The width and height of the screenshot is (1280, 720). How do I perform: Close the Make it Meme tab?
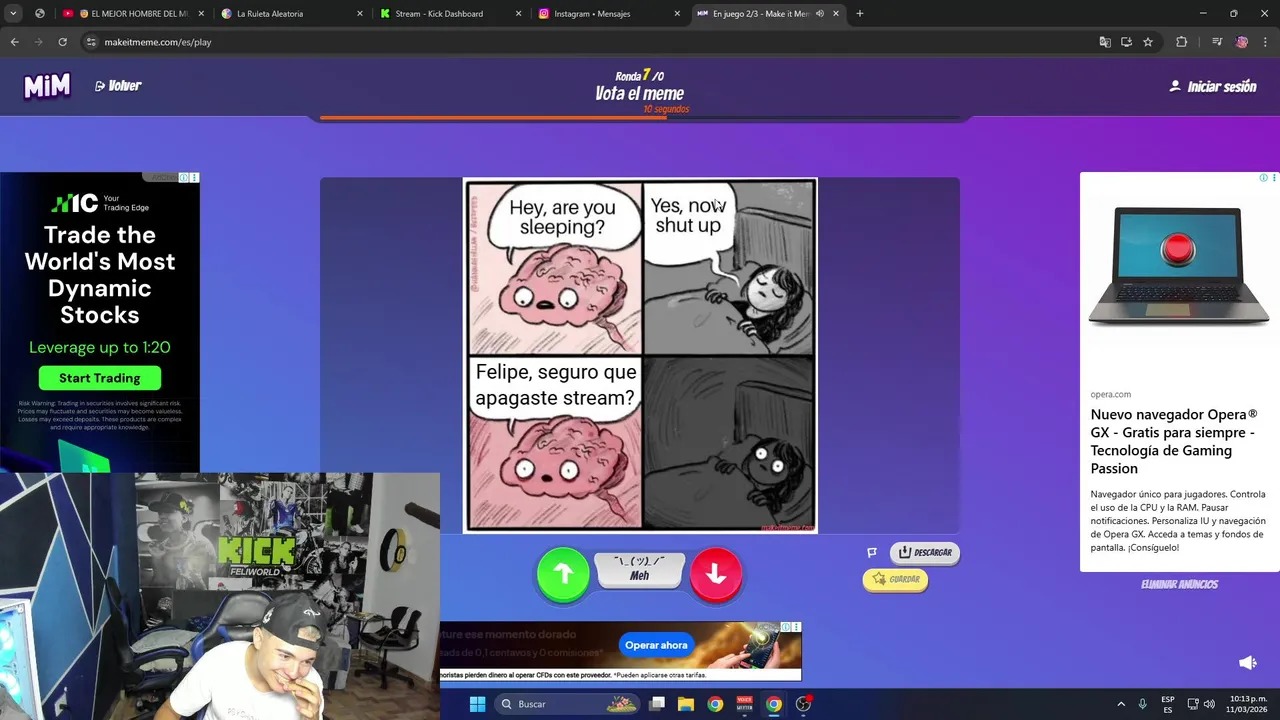pos(836,14)
